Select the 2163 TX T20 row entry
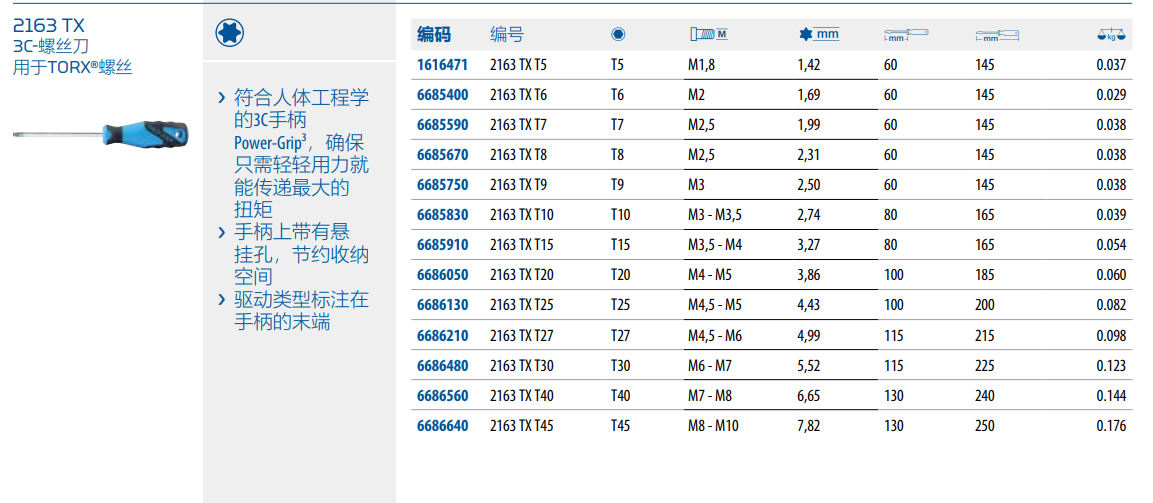 click(521, 276)
